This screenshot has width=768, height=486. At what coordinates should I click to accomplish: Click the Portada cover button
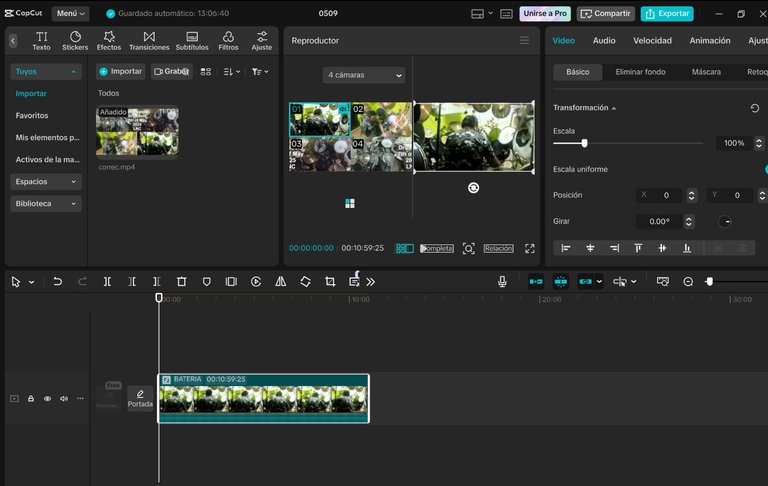point(140,399)
